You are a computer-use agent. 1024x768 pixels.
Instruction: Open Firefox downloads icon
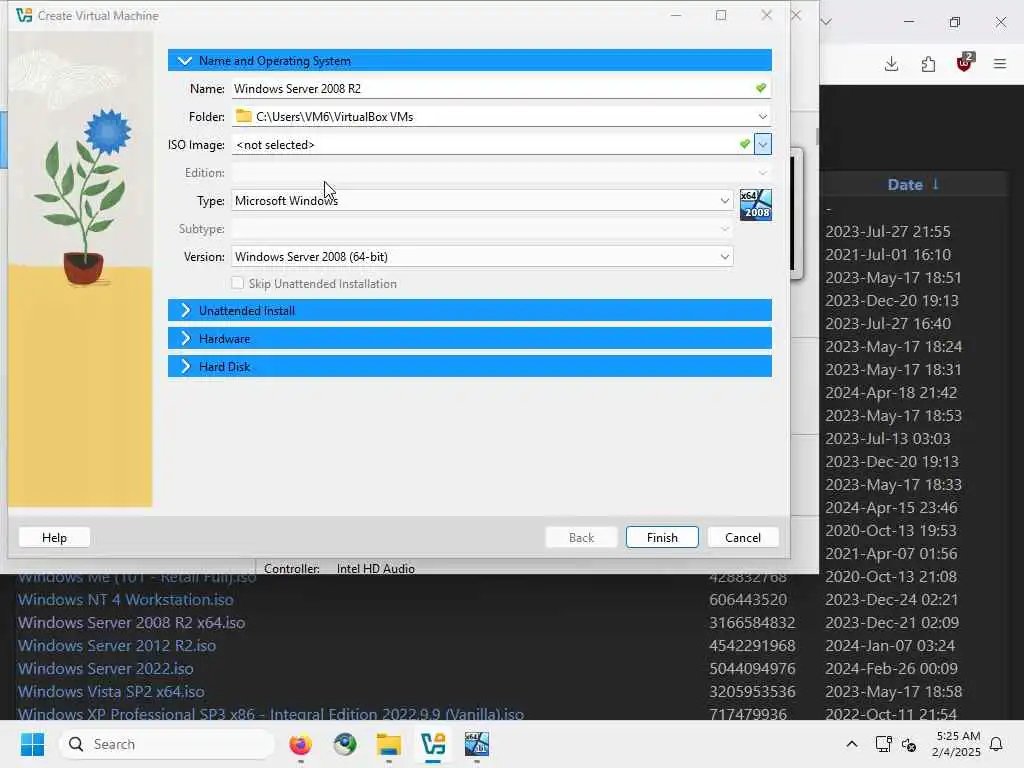click(x=891, y=63)
